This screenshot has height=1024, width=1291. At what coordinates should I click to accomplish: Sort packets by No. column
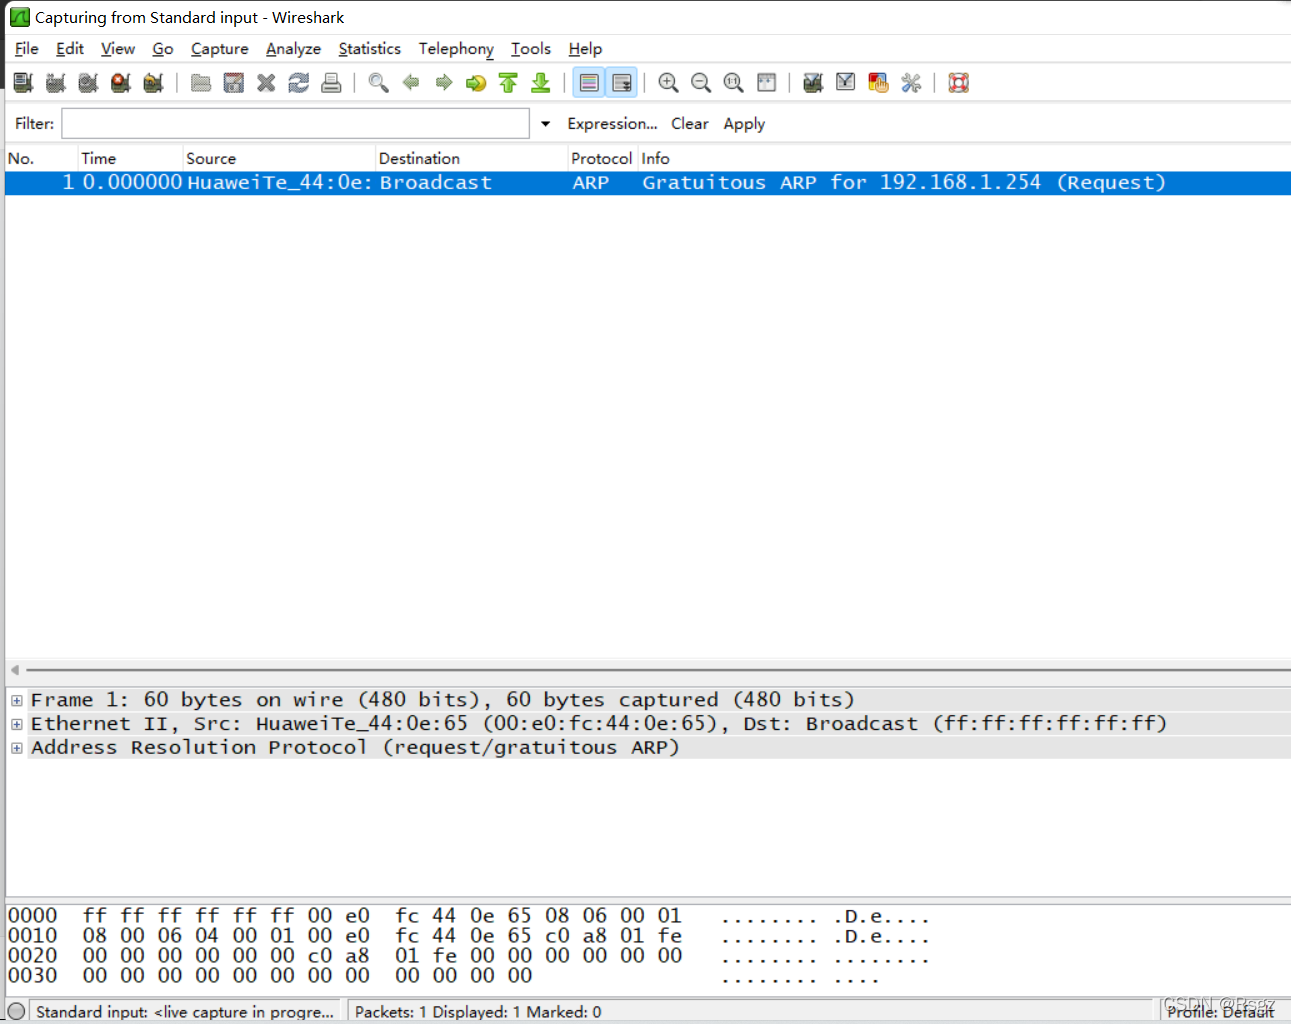pyautogui.click(x=42, y=158)
